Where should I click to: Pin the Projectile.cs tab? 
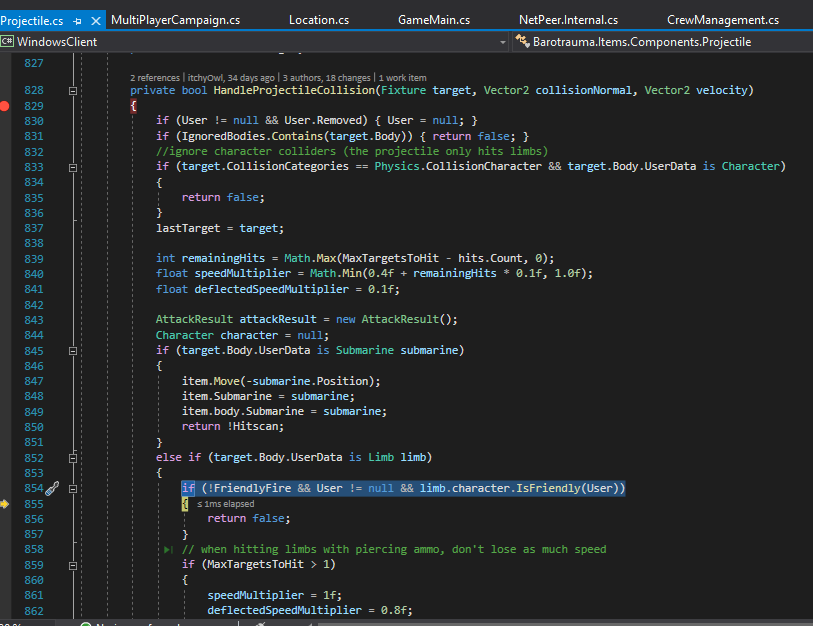point(77,21)
